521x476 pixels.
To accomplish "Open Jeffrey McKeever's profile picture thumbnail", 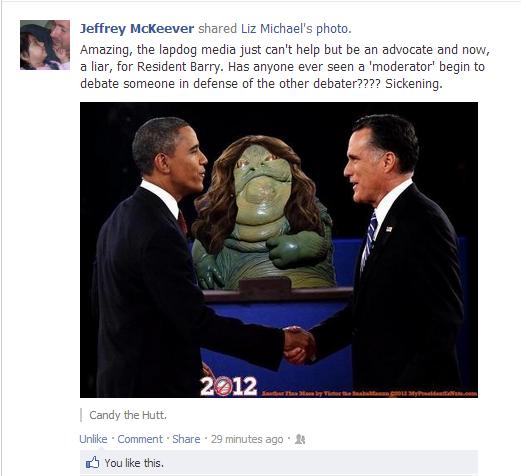I will 45,45.
